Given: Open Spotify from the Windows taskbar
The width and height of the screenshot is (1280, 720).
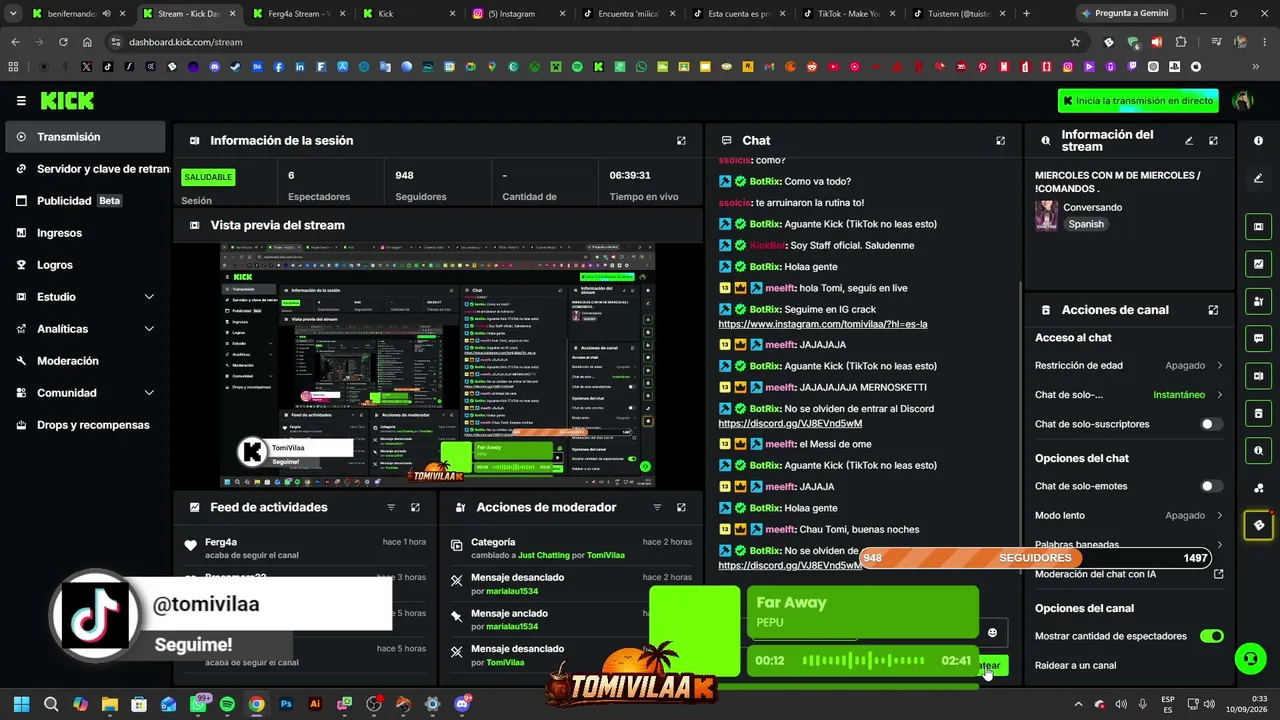Looking at the screenshot, I should [227, 704].
